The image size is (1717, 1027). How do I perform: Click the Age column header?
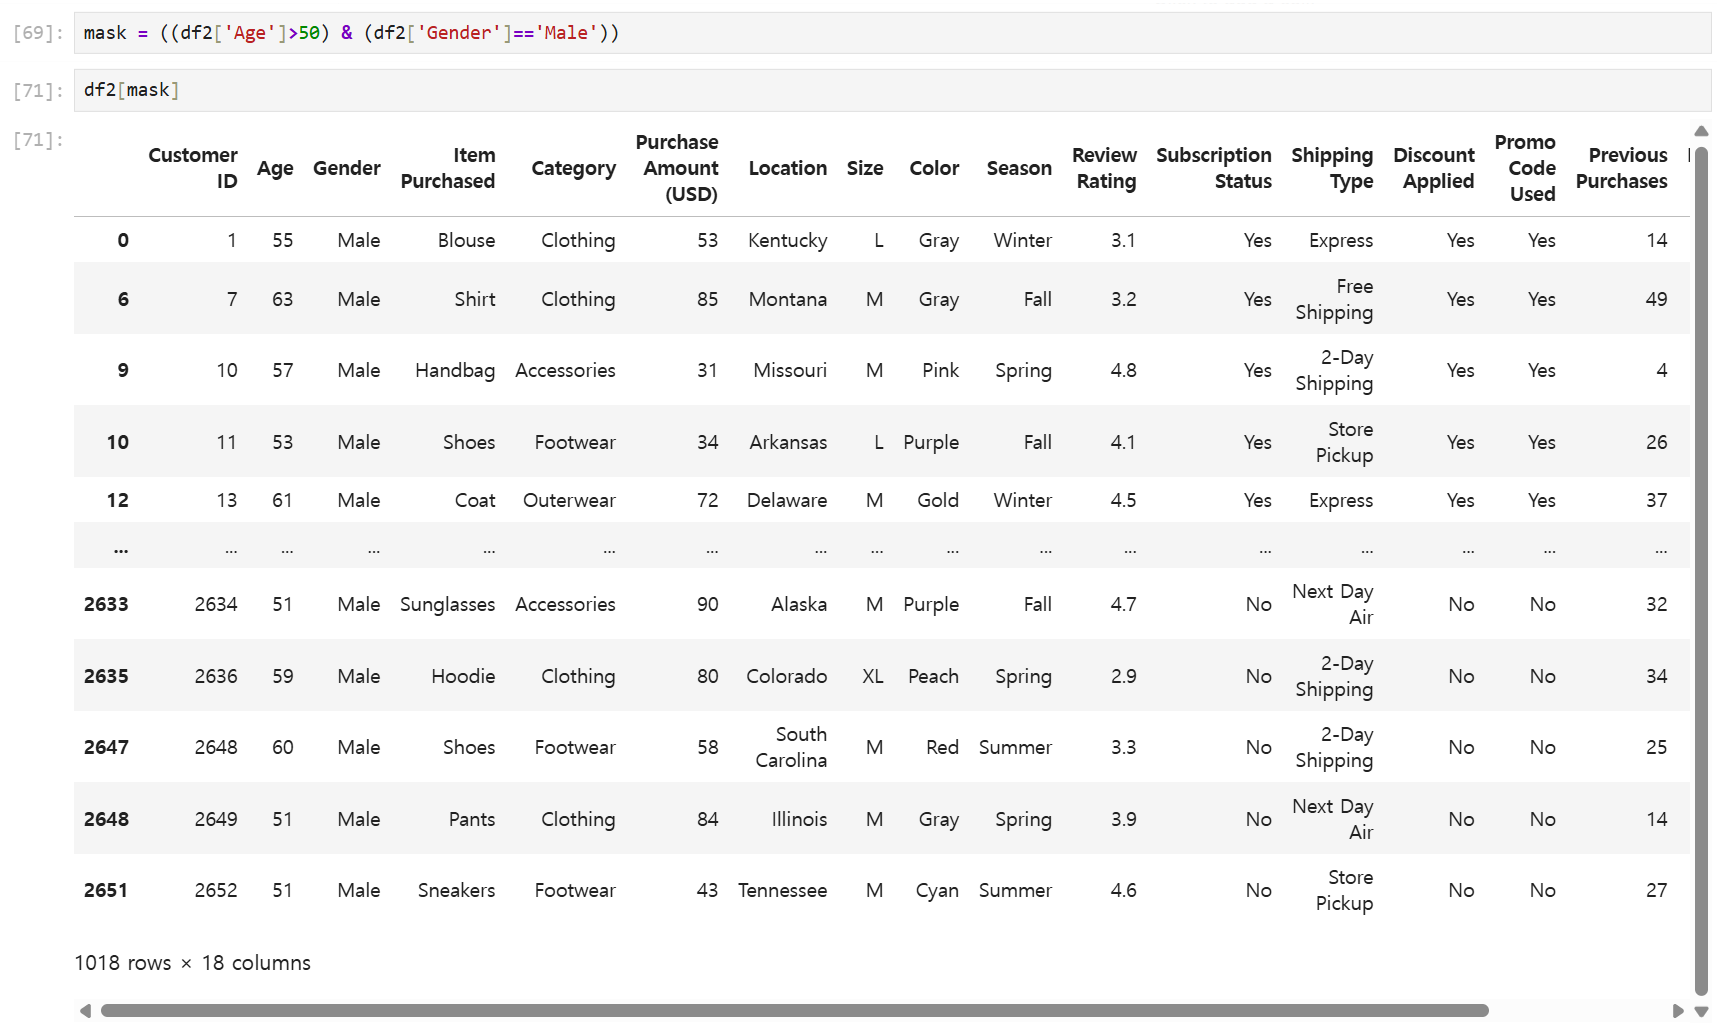(275, 168)
